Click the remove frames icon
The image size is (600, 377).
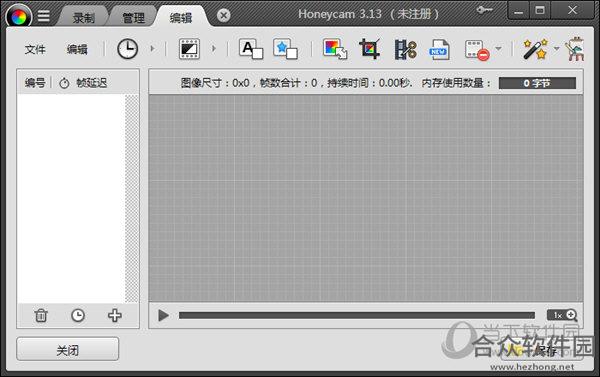pos(477,50)
